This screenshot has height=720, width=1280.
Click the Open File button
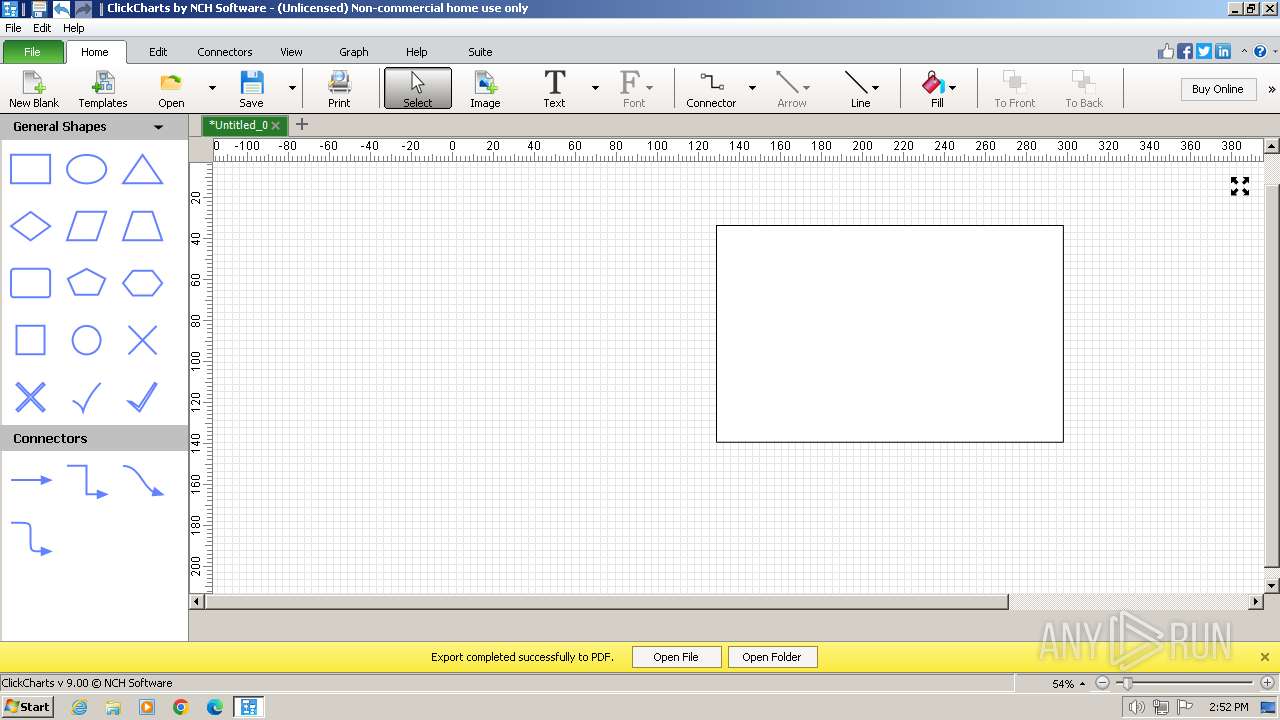coord(676,657)
